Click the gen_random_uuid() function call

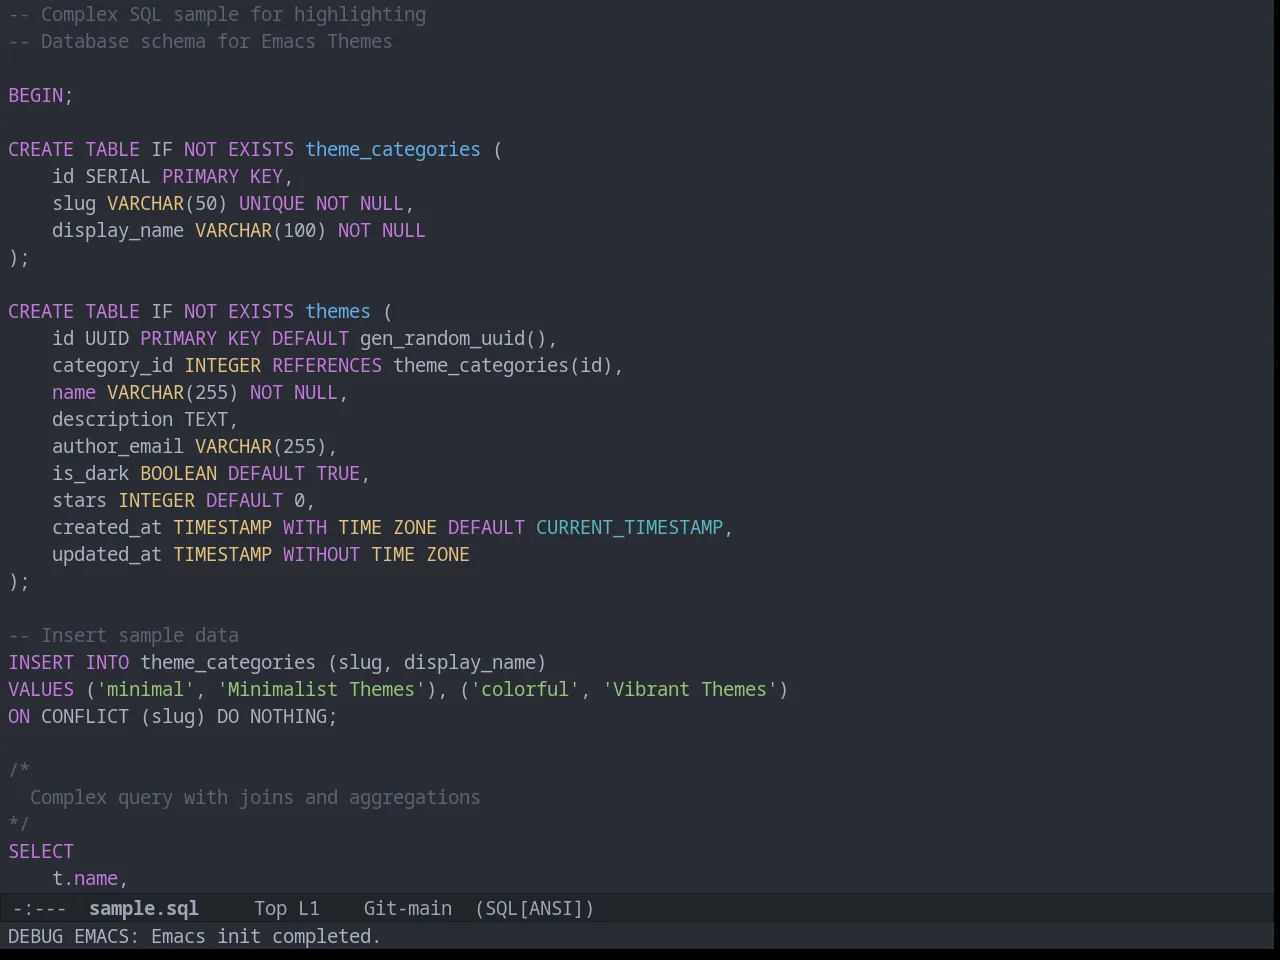(x=453, y=338)
